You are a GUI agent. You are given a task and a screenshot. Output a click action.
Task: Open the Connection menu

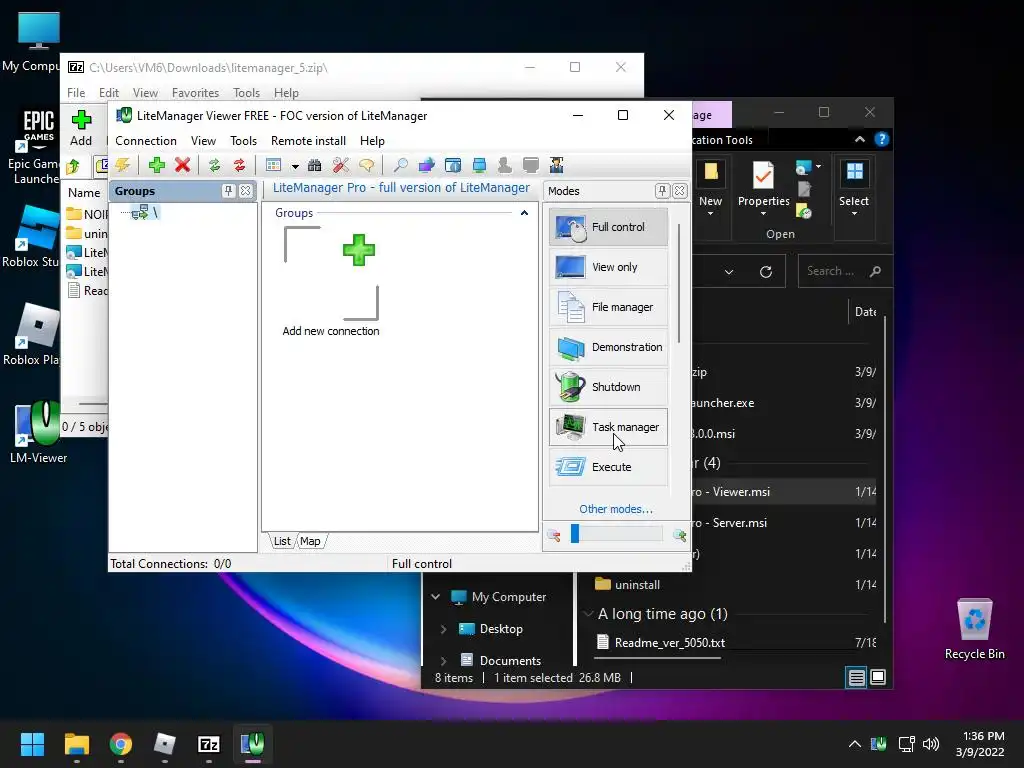(x=146, y=141)
